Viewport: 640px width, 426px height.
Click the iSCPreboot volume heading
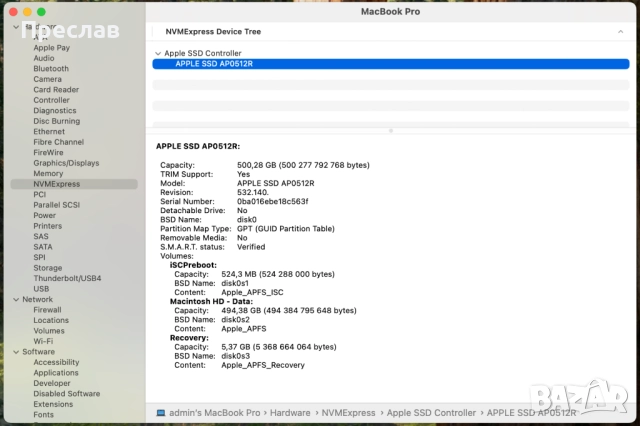pos(193,265)
